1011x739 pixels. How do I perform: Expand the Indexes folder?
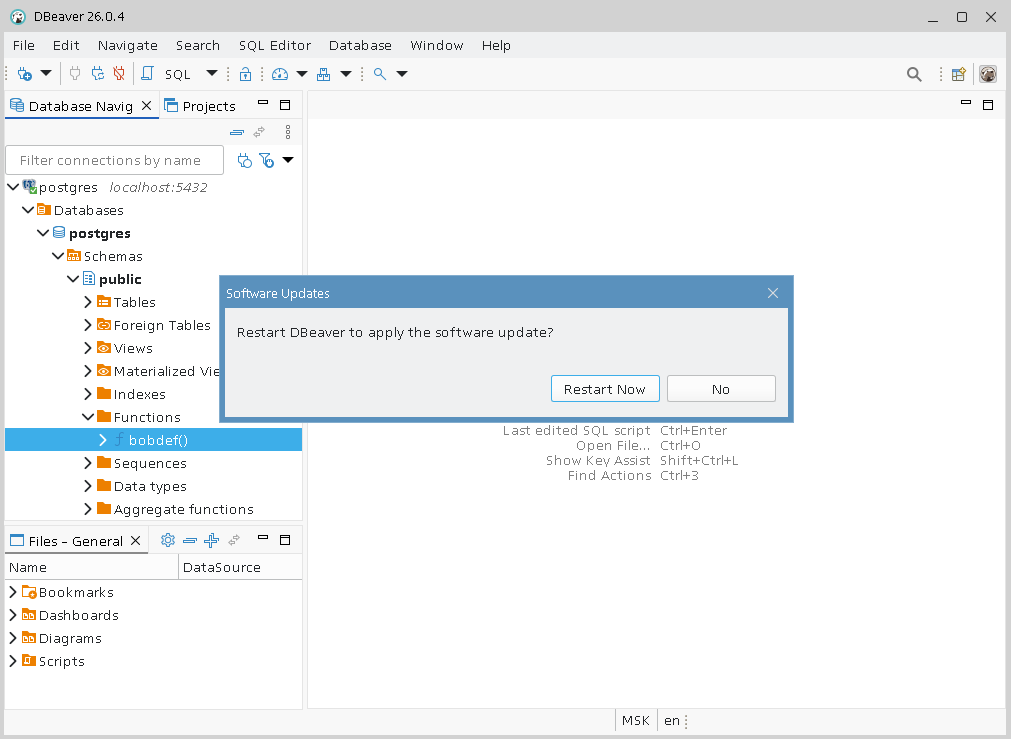point(88,394)
